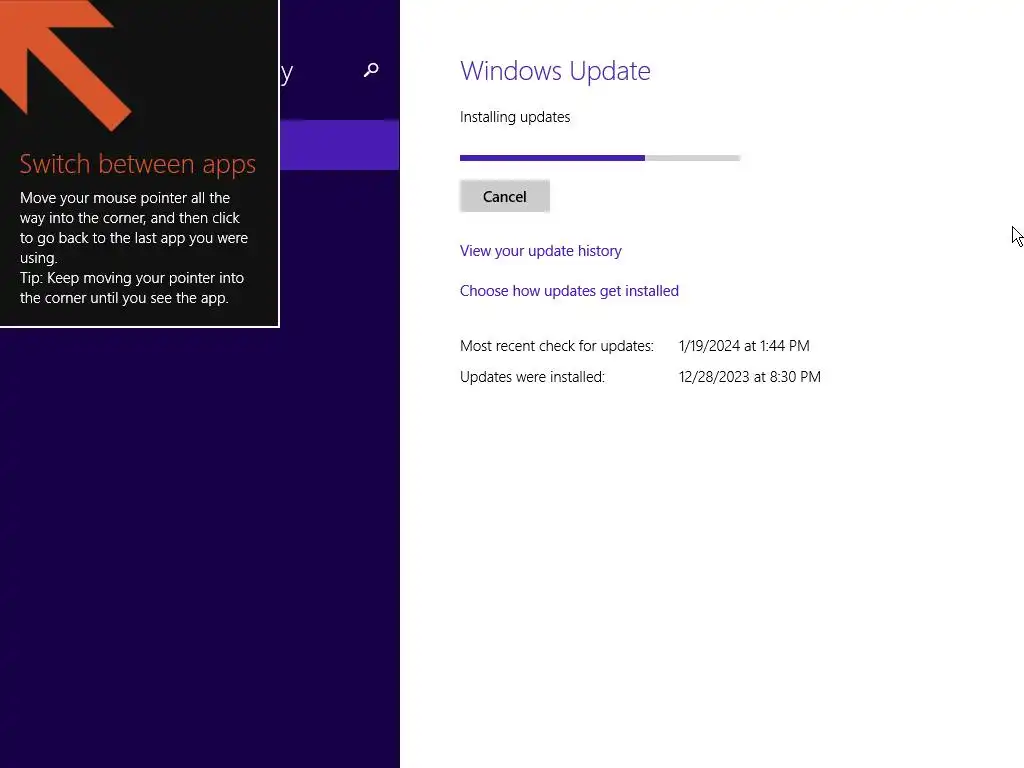Click the update installation progress bar
1024x768 pixels.
600,158
